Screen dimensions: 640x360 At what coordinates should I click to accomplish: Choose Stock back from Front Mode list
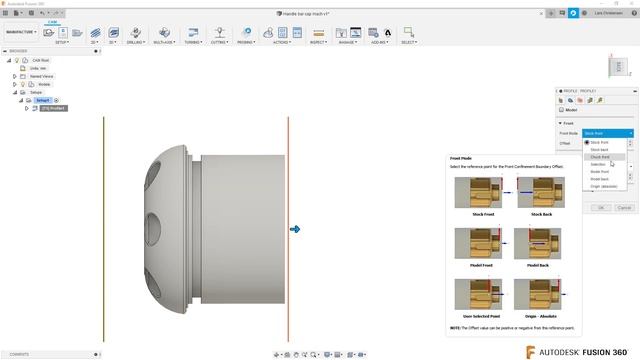(599, 150)
